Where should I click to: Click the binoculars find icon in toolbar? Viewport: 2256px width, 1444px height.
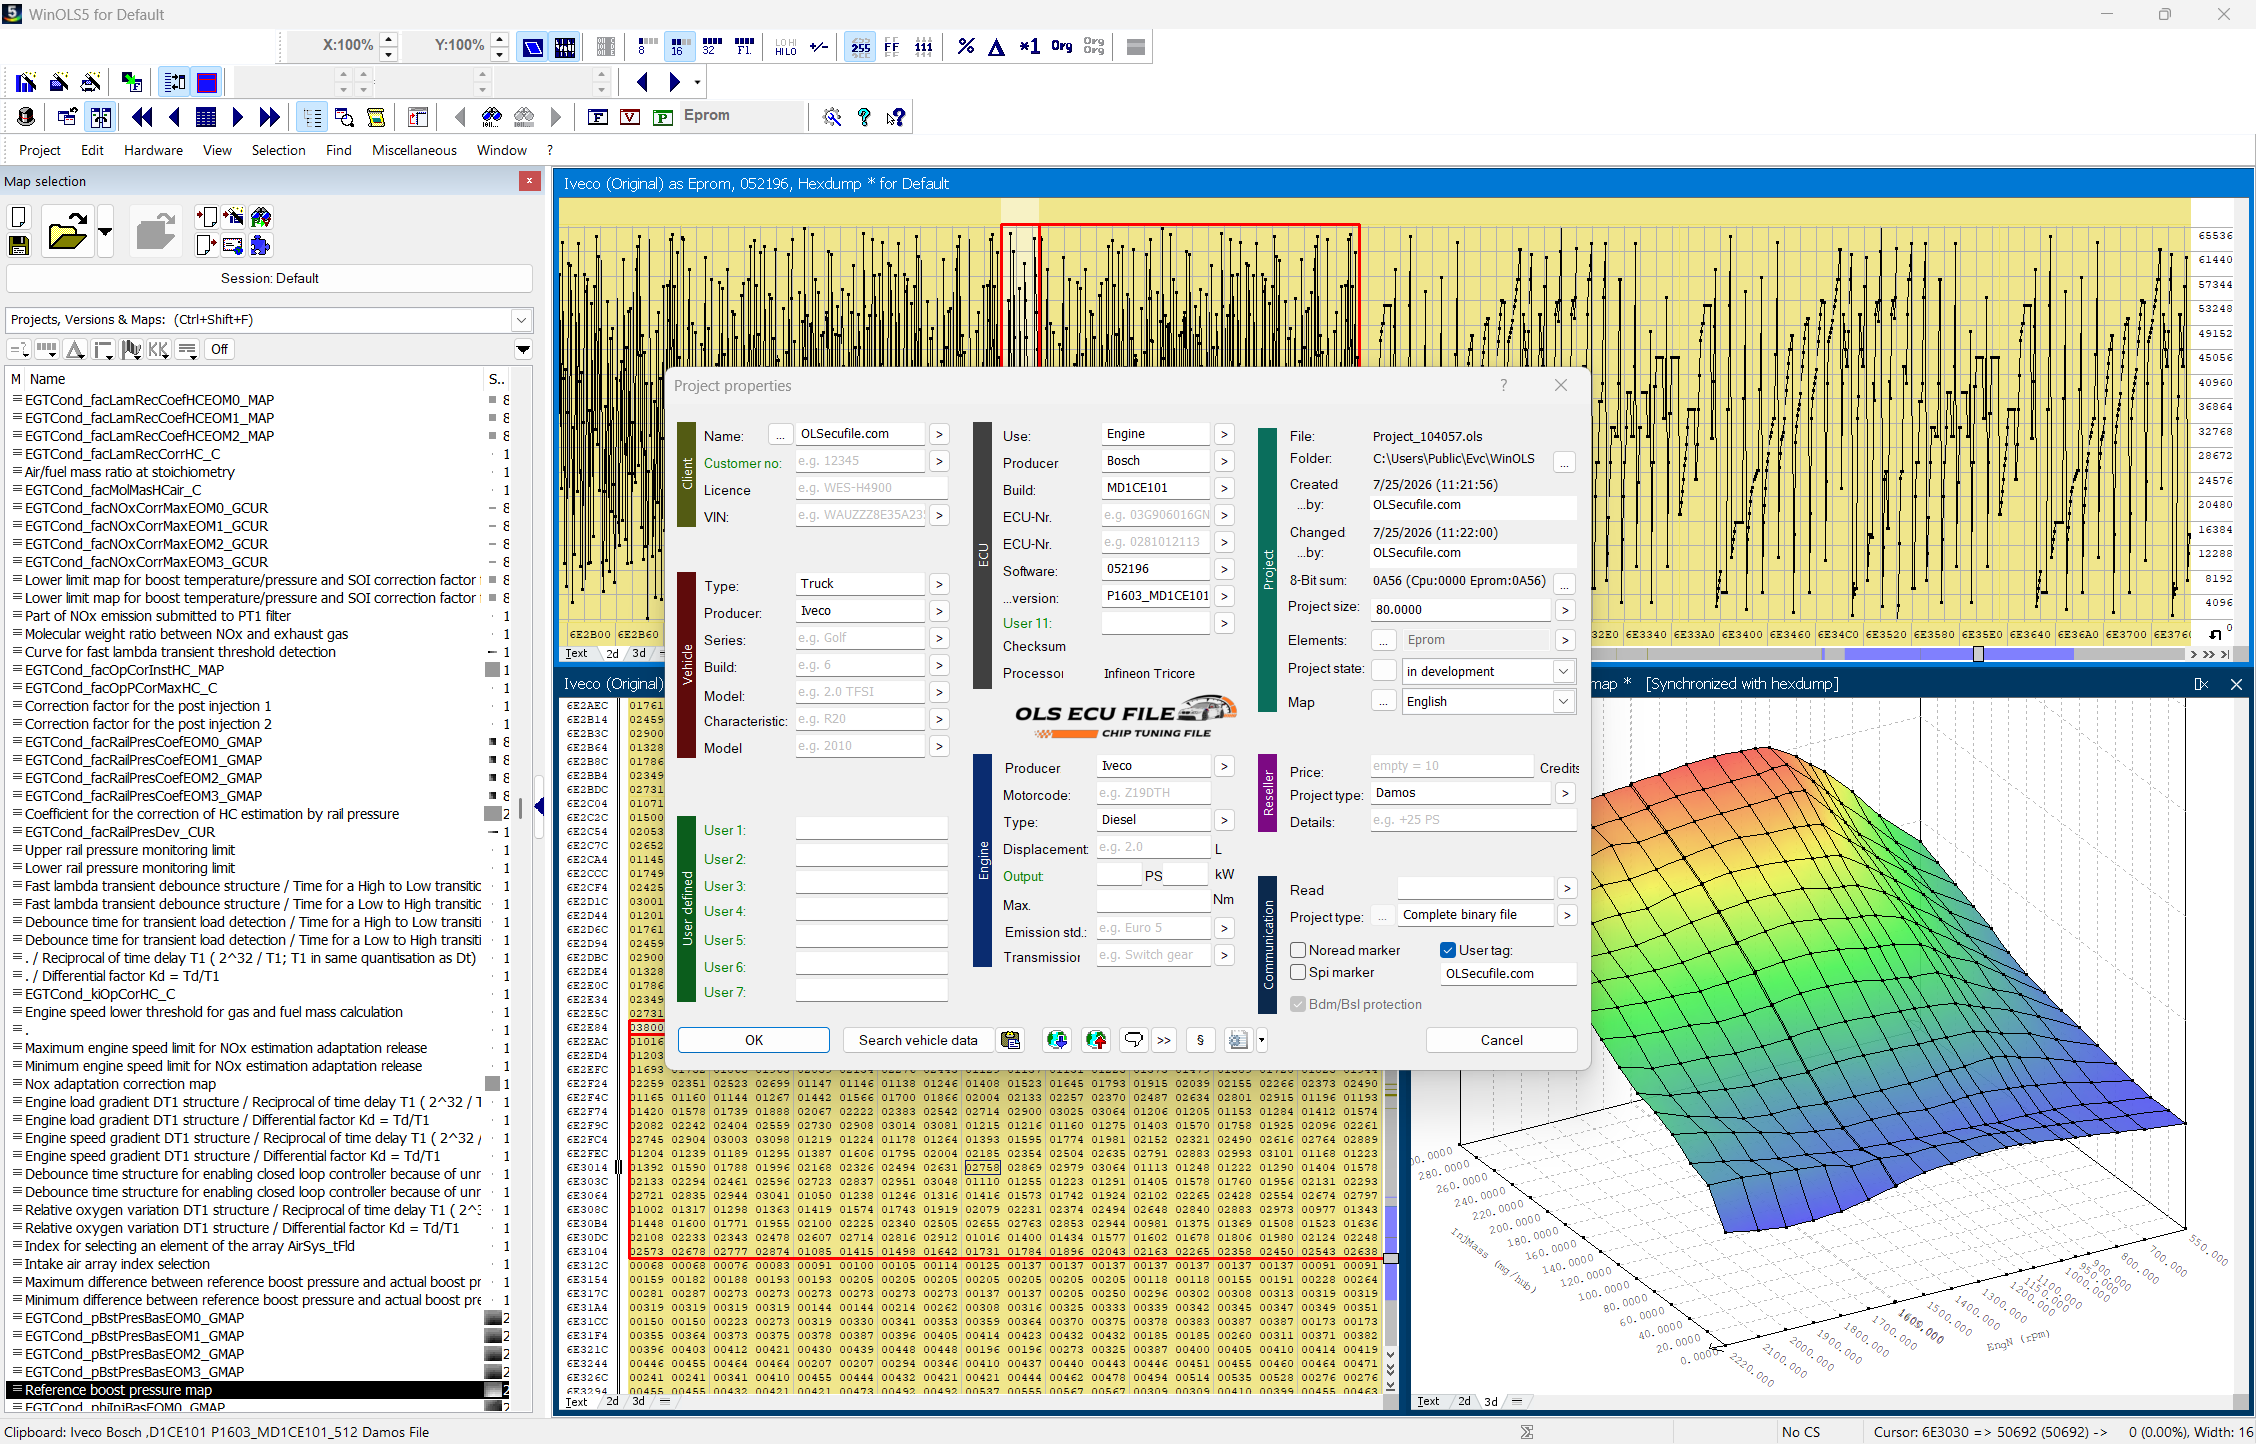pyautogui.click(x=491, y=117)
